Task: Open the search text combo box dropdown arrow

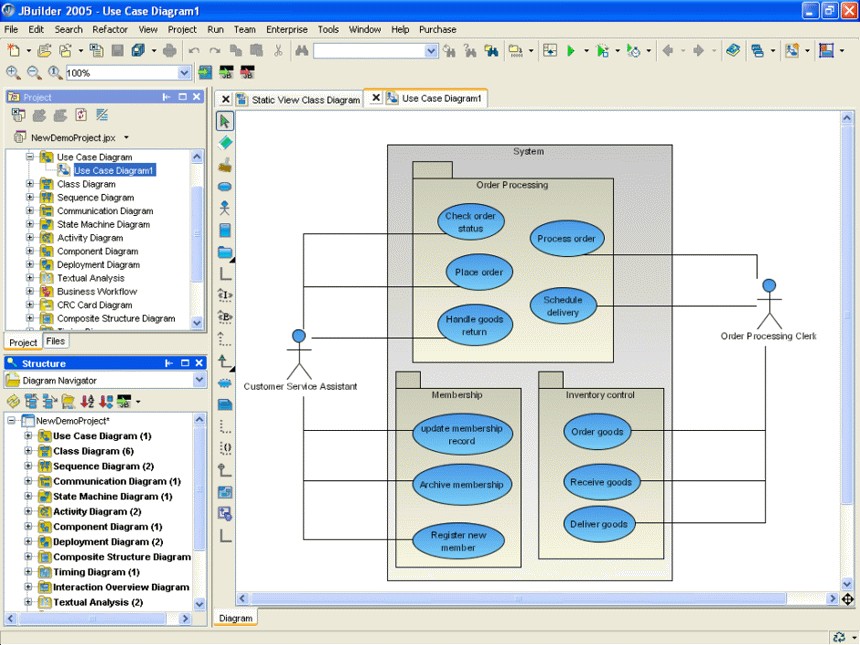Action: [x=431, y=51]
